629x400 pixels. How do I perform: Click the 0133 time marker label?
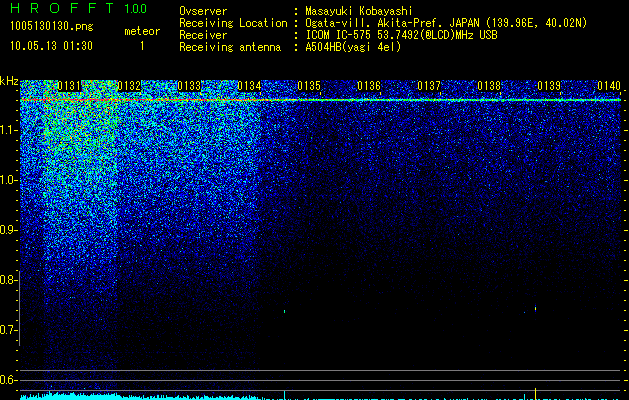pyautogui.click(x=189, y=86)
